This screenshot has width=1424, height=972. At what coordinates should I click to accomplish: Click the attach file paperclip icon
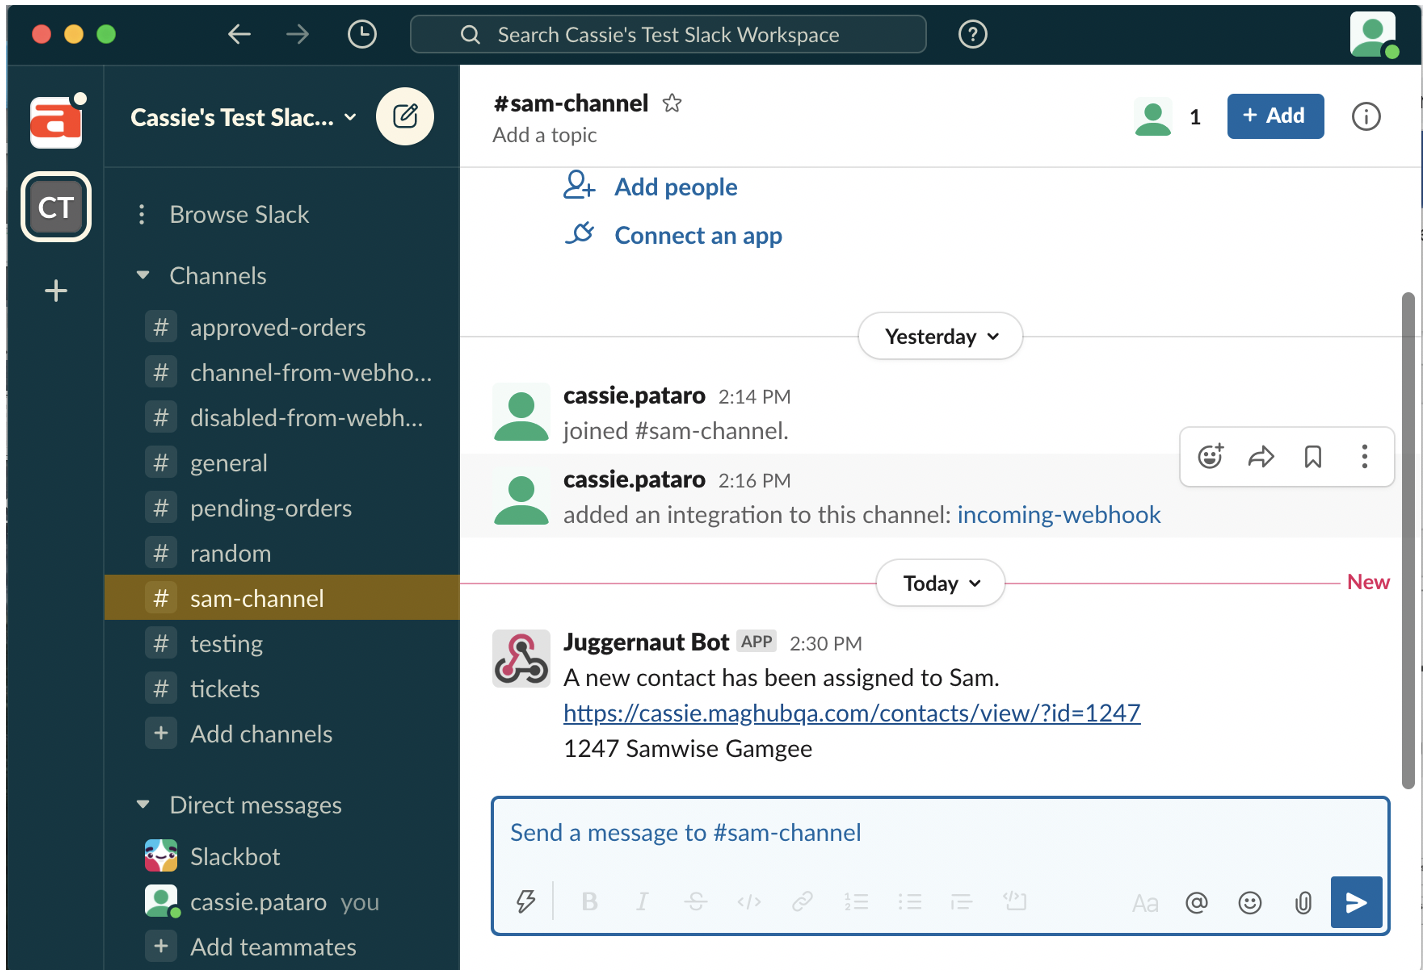tap(1303, 903)
